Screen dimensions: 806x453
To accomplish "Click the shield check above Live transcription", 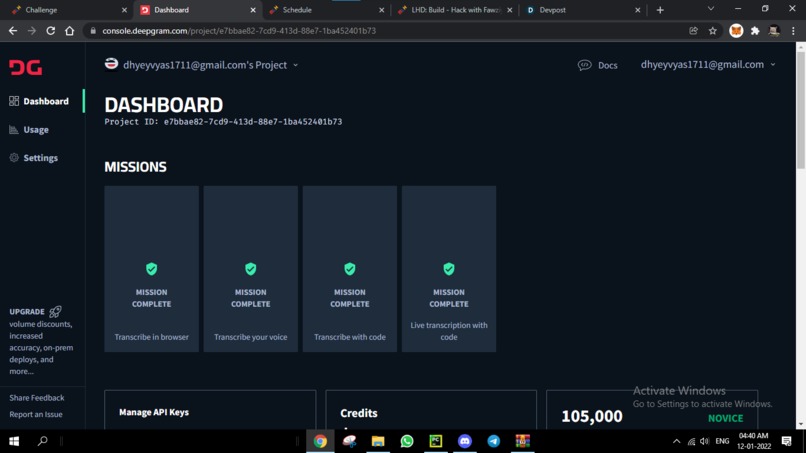I will pyautogui.click(x=449, y=269).
